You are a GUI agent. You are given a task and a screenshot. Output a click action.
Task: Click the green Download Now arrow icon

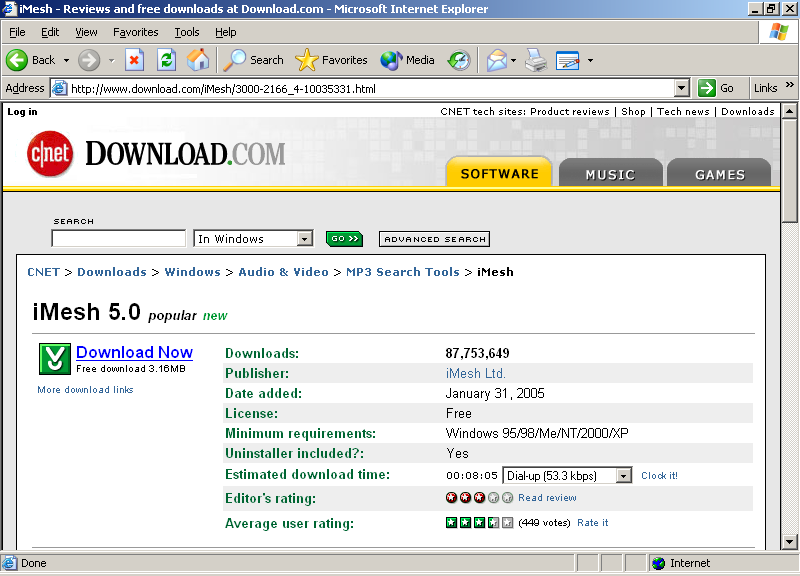(x=55, y=359)
